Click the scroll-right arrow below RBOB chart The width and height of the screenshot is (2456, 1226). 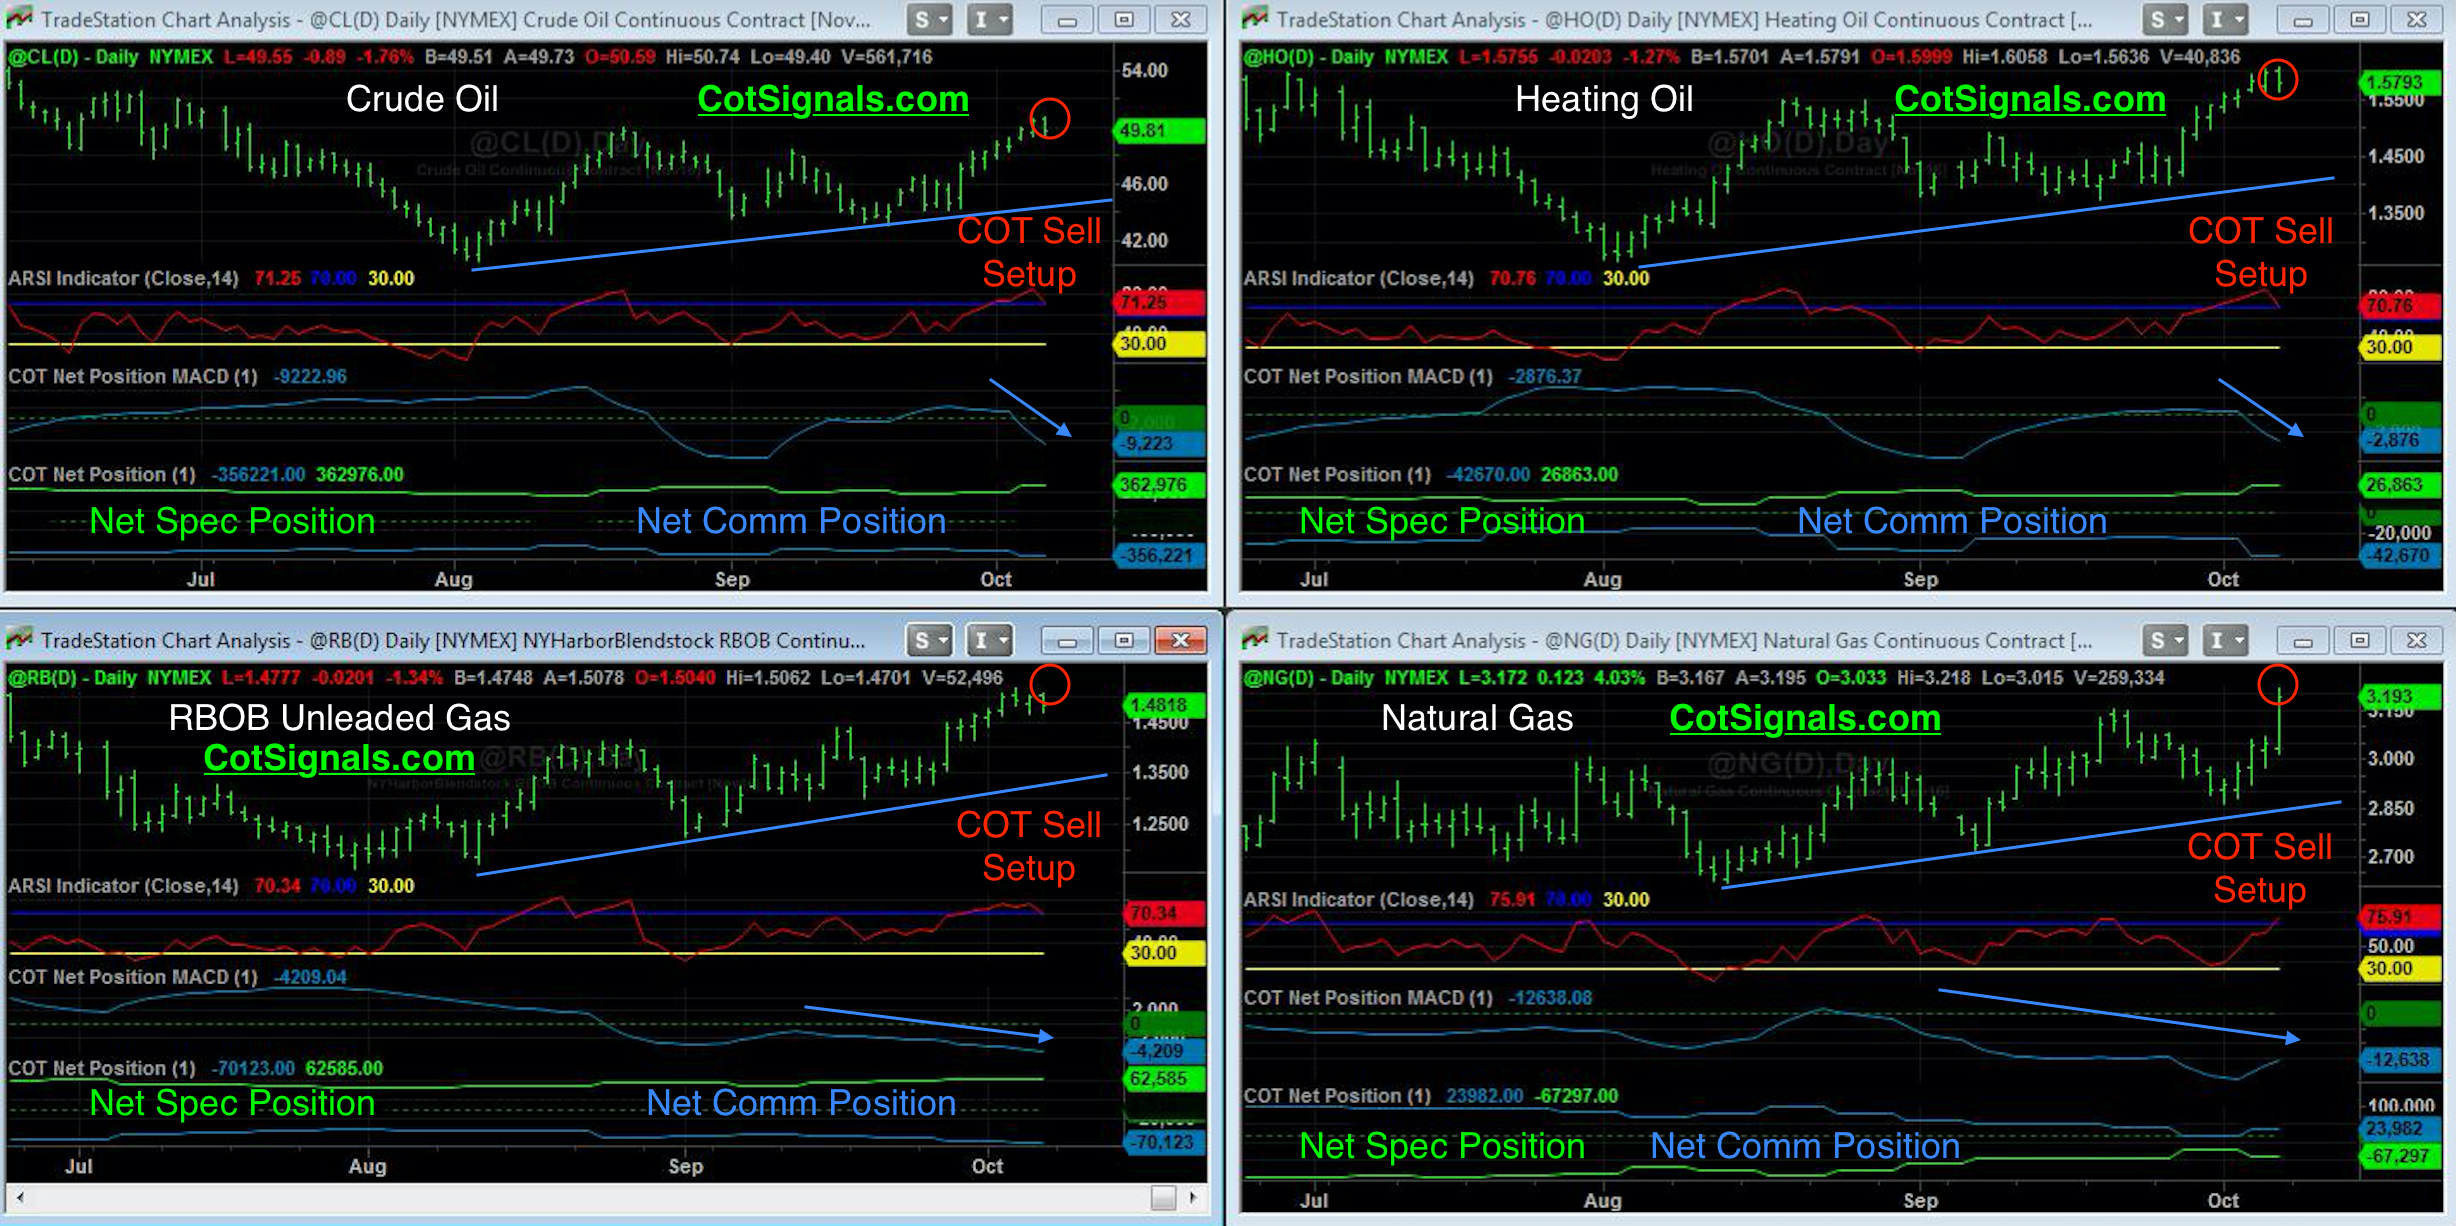pos(1193,1196)
